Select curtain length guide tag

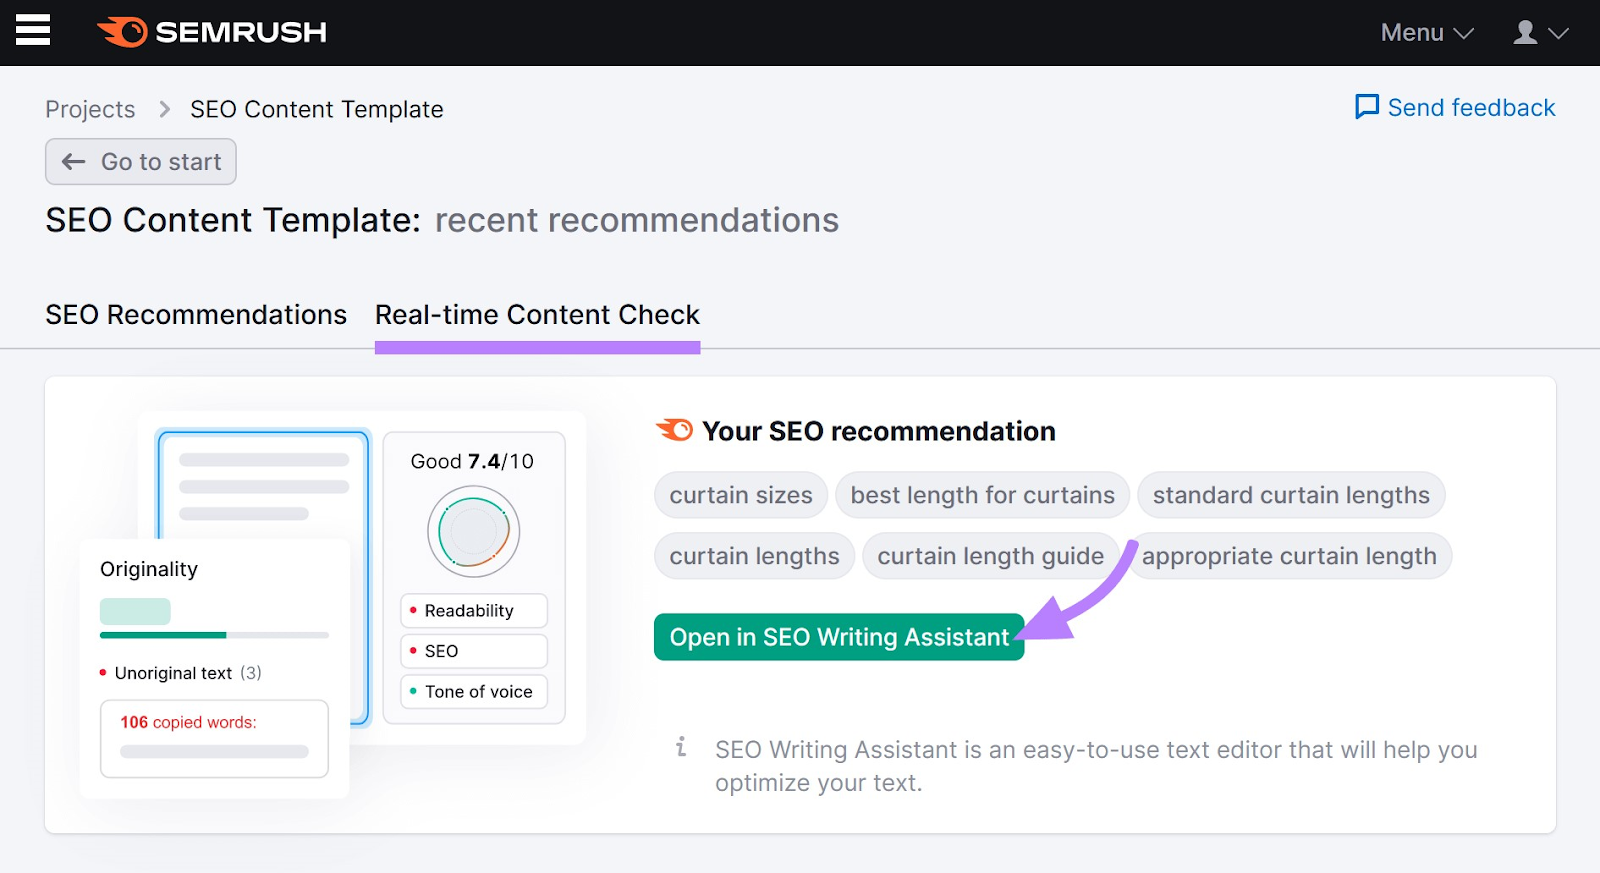tap(990, 556)
